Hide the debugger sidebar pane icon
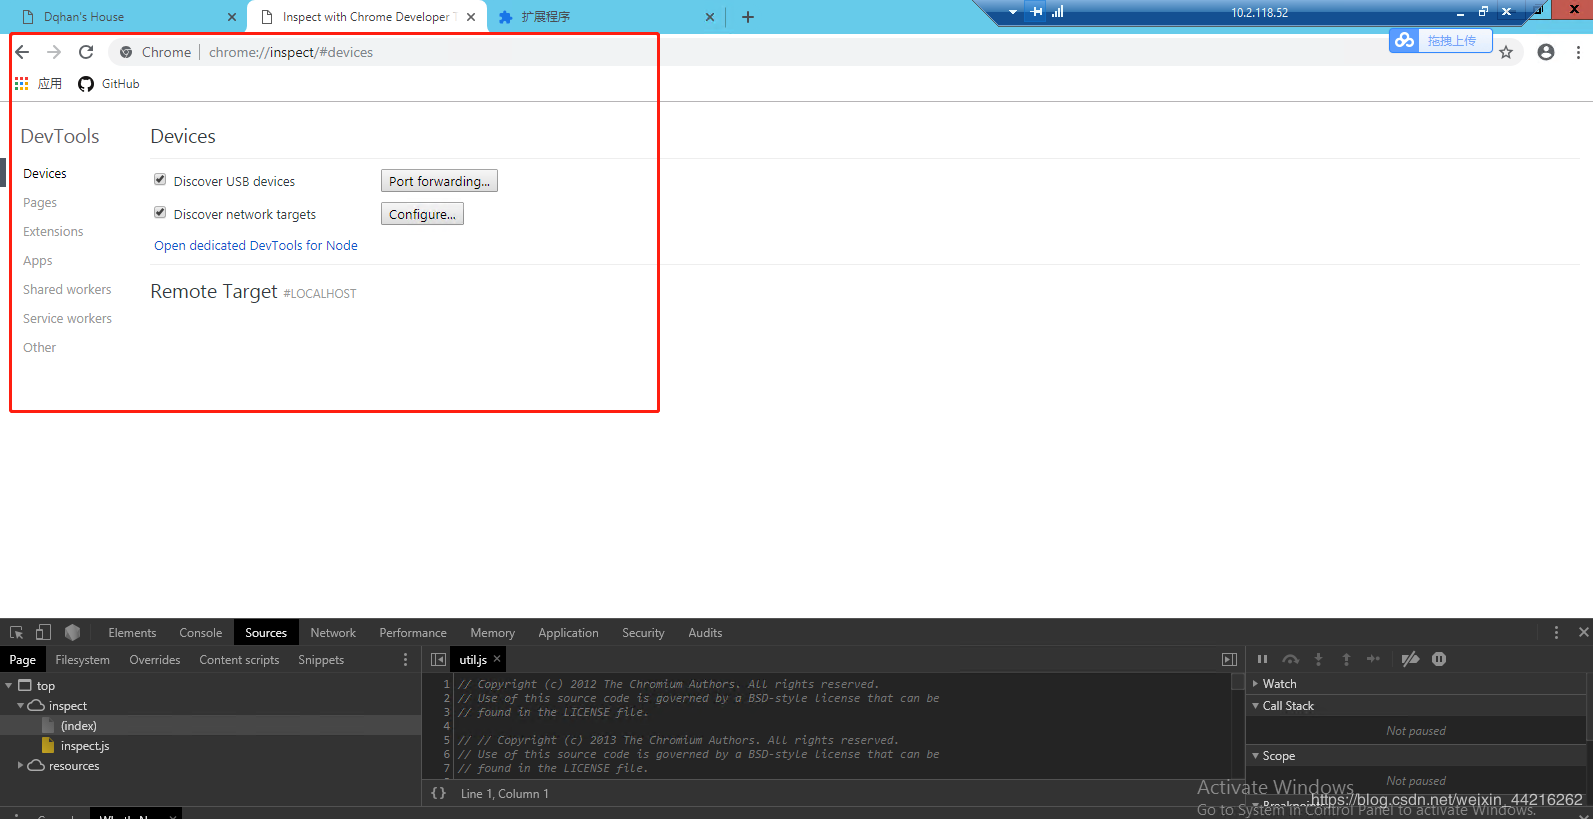Viewport: 1593px width, 819px height. pos(1230,660)
